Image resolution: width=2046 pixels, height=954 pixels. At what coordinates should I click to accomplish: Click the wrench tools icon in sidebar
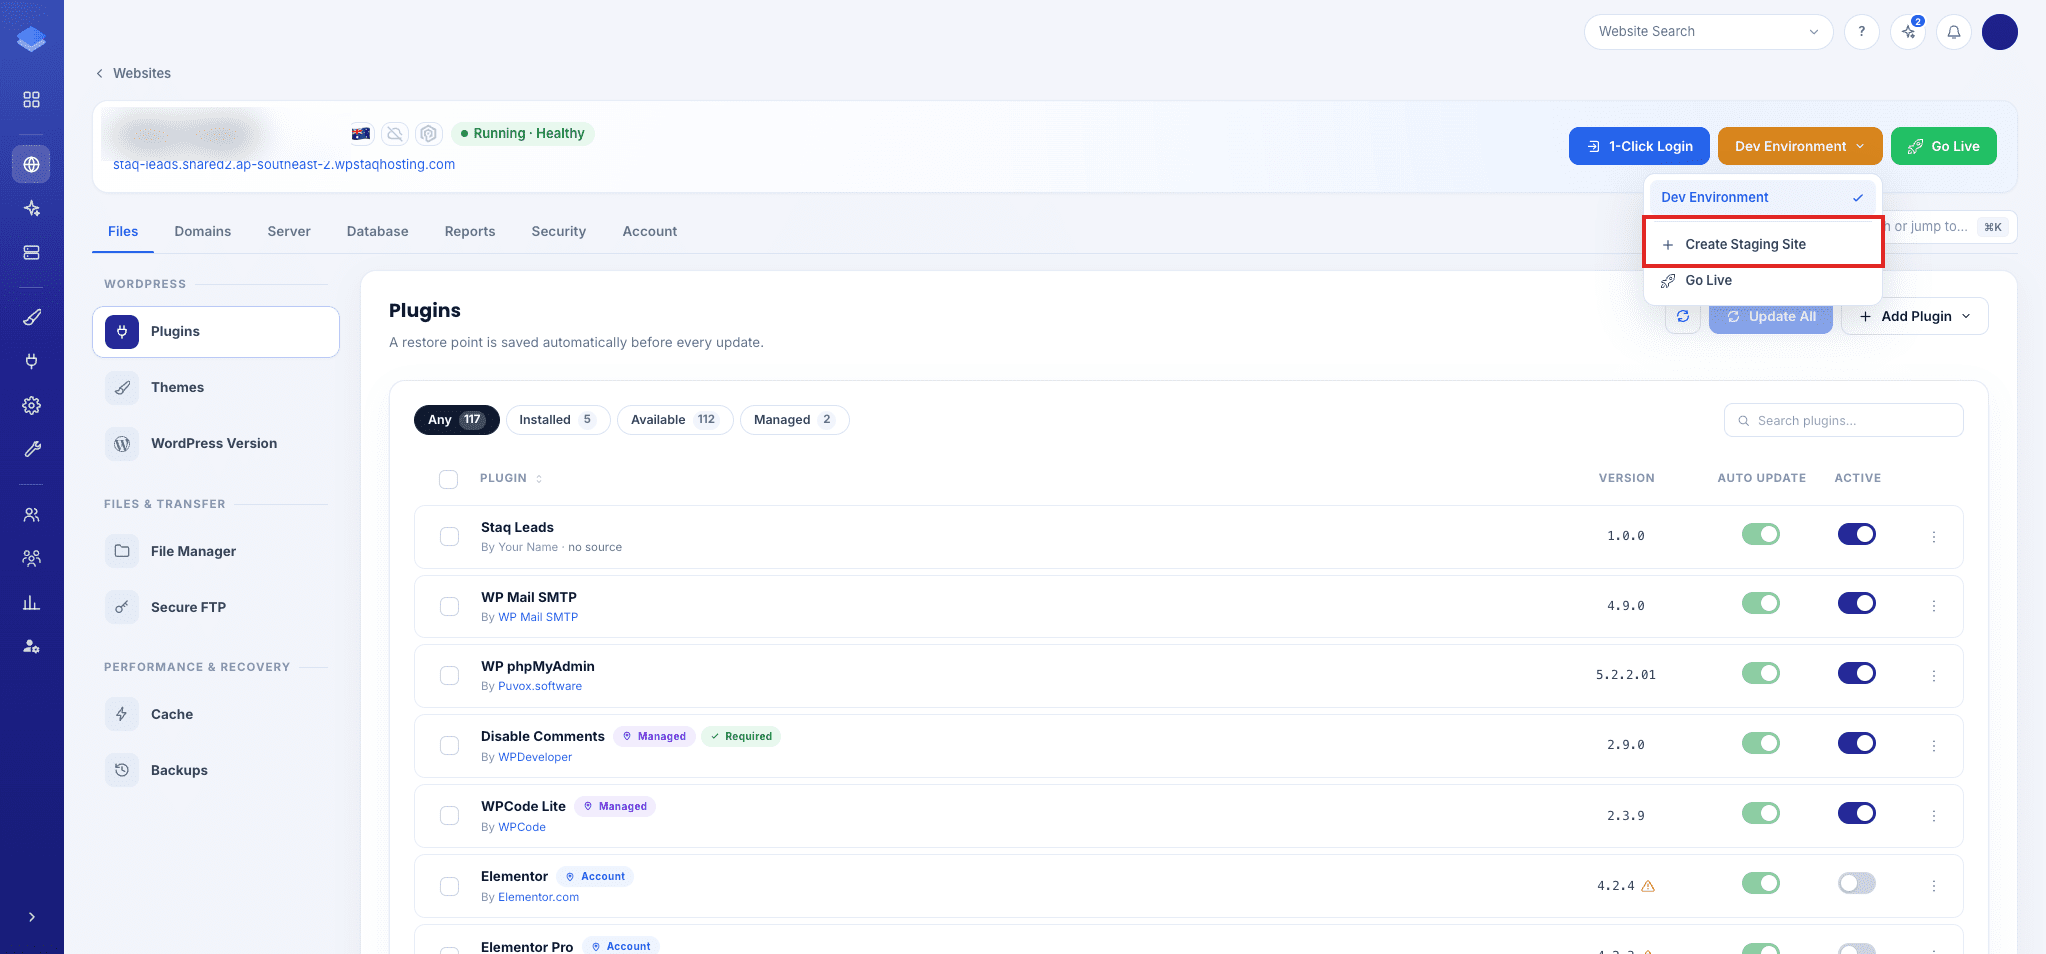(x=31, y=449)
